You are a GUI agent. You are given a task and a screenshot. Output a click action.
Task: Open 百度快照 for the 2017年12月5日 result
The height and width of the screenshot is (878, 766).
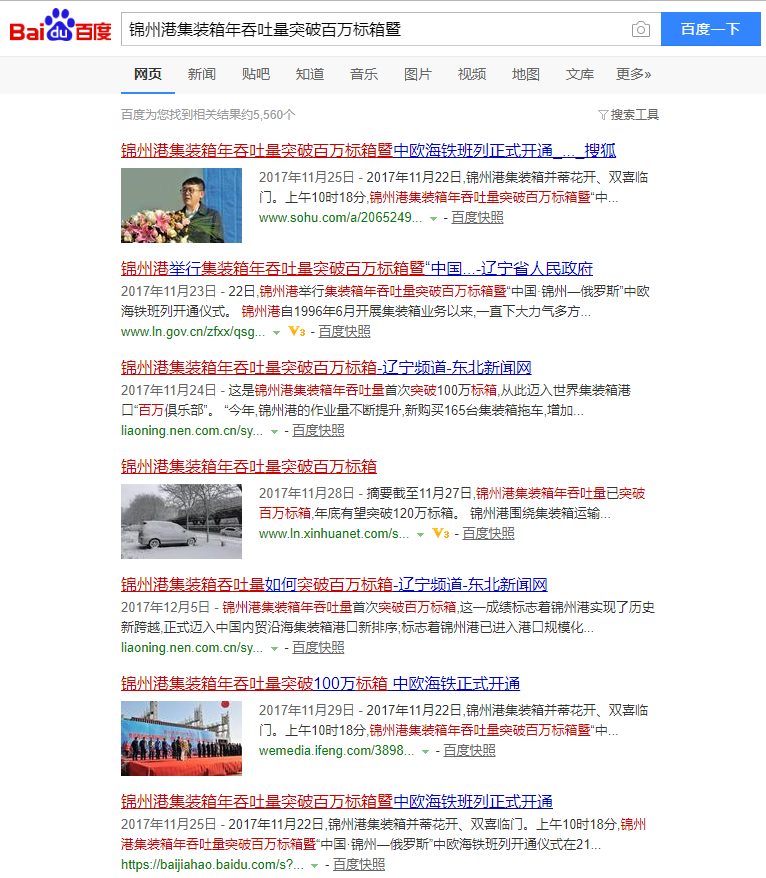[x=318, y=648]
